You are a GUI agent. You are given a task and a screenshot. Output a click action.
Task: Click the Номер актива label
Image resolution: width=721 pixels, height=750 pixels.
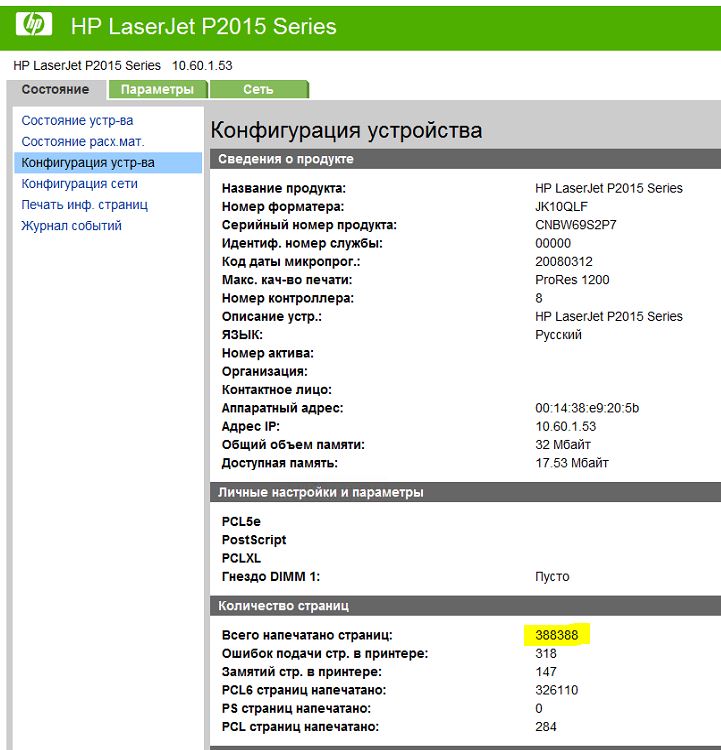click(x=267, y=353)
